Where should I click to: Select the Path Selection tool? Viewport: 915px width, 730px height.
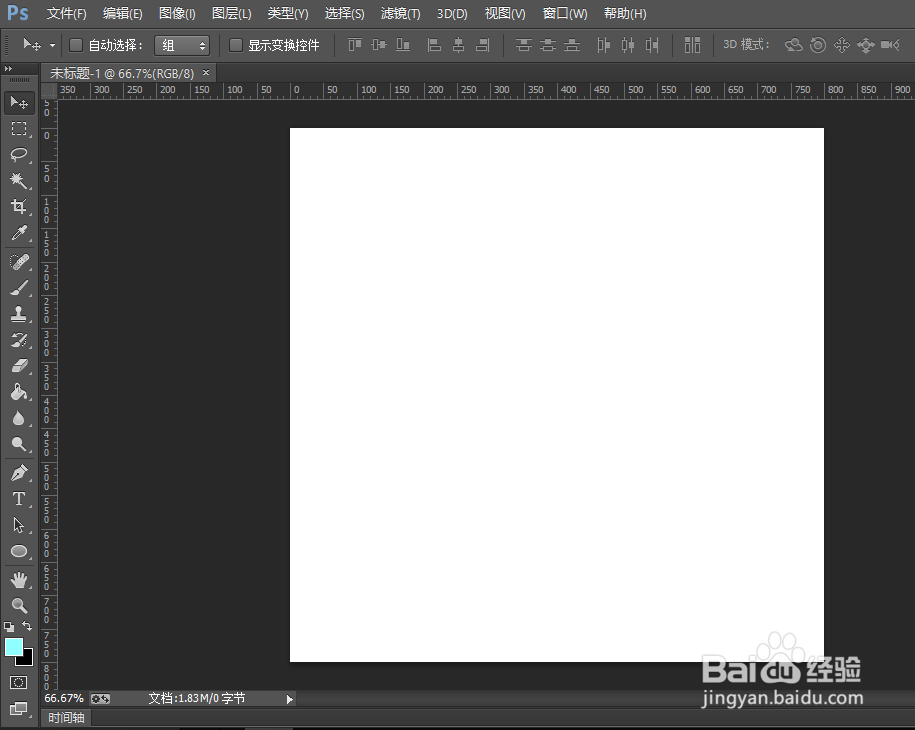(x=19, y=525)
